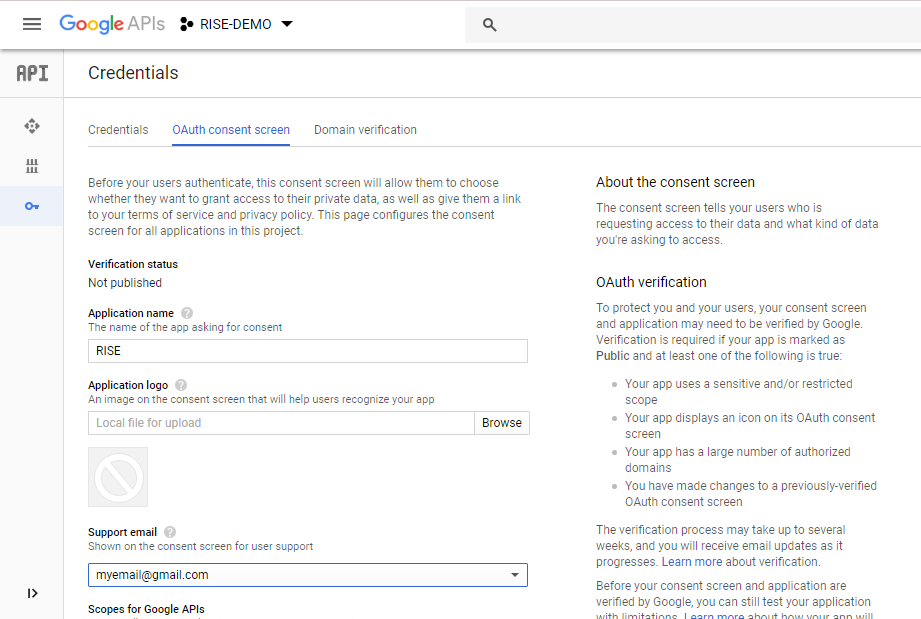Click the Learn more link about app limitations

pyautogui.click(x=714, y=615)
